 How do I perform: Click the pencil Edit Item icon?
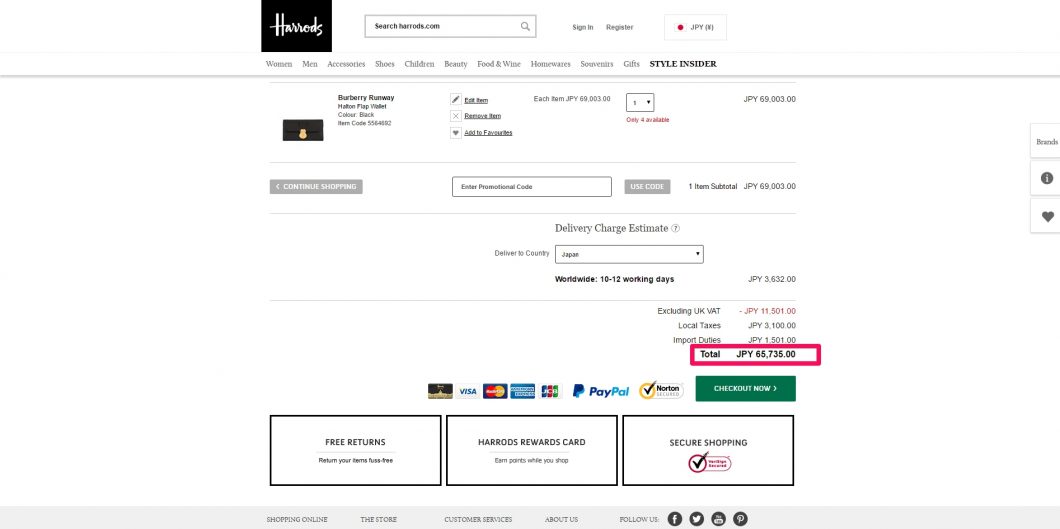[456, 99]
